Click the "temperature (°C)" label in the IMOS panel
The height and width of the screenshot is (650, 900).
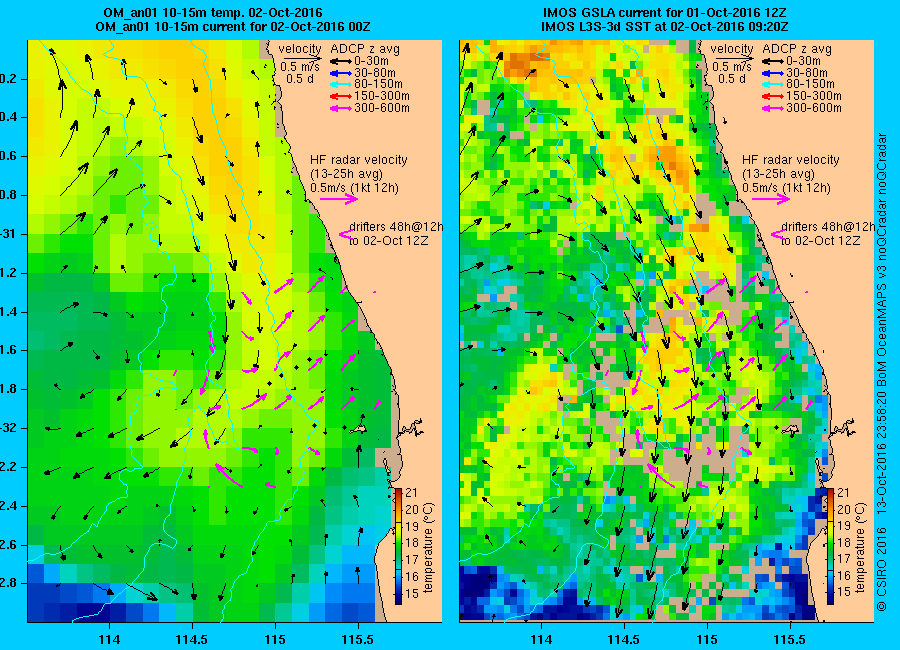coord(860,548)
